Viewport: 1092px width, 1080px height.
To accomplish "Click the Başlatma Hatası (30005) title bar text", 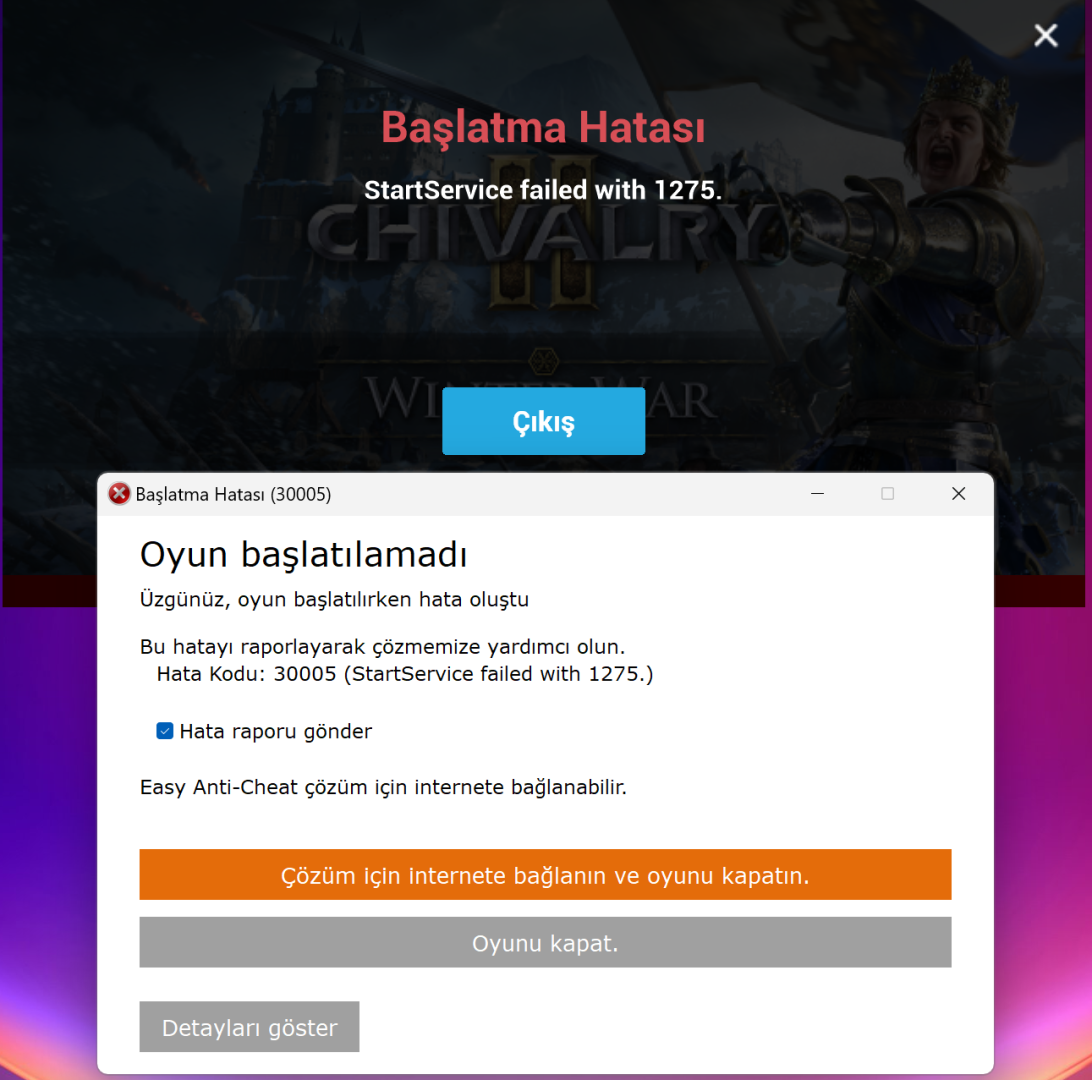I will tap(233, 494).
